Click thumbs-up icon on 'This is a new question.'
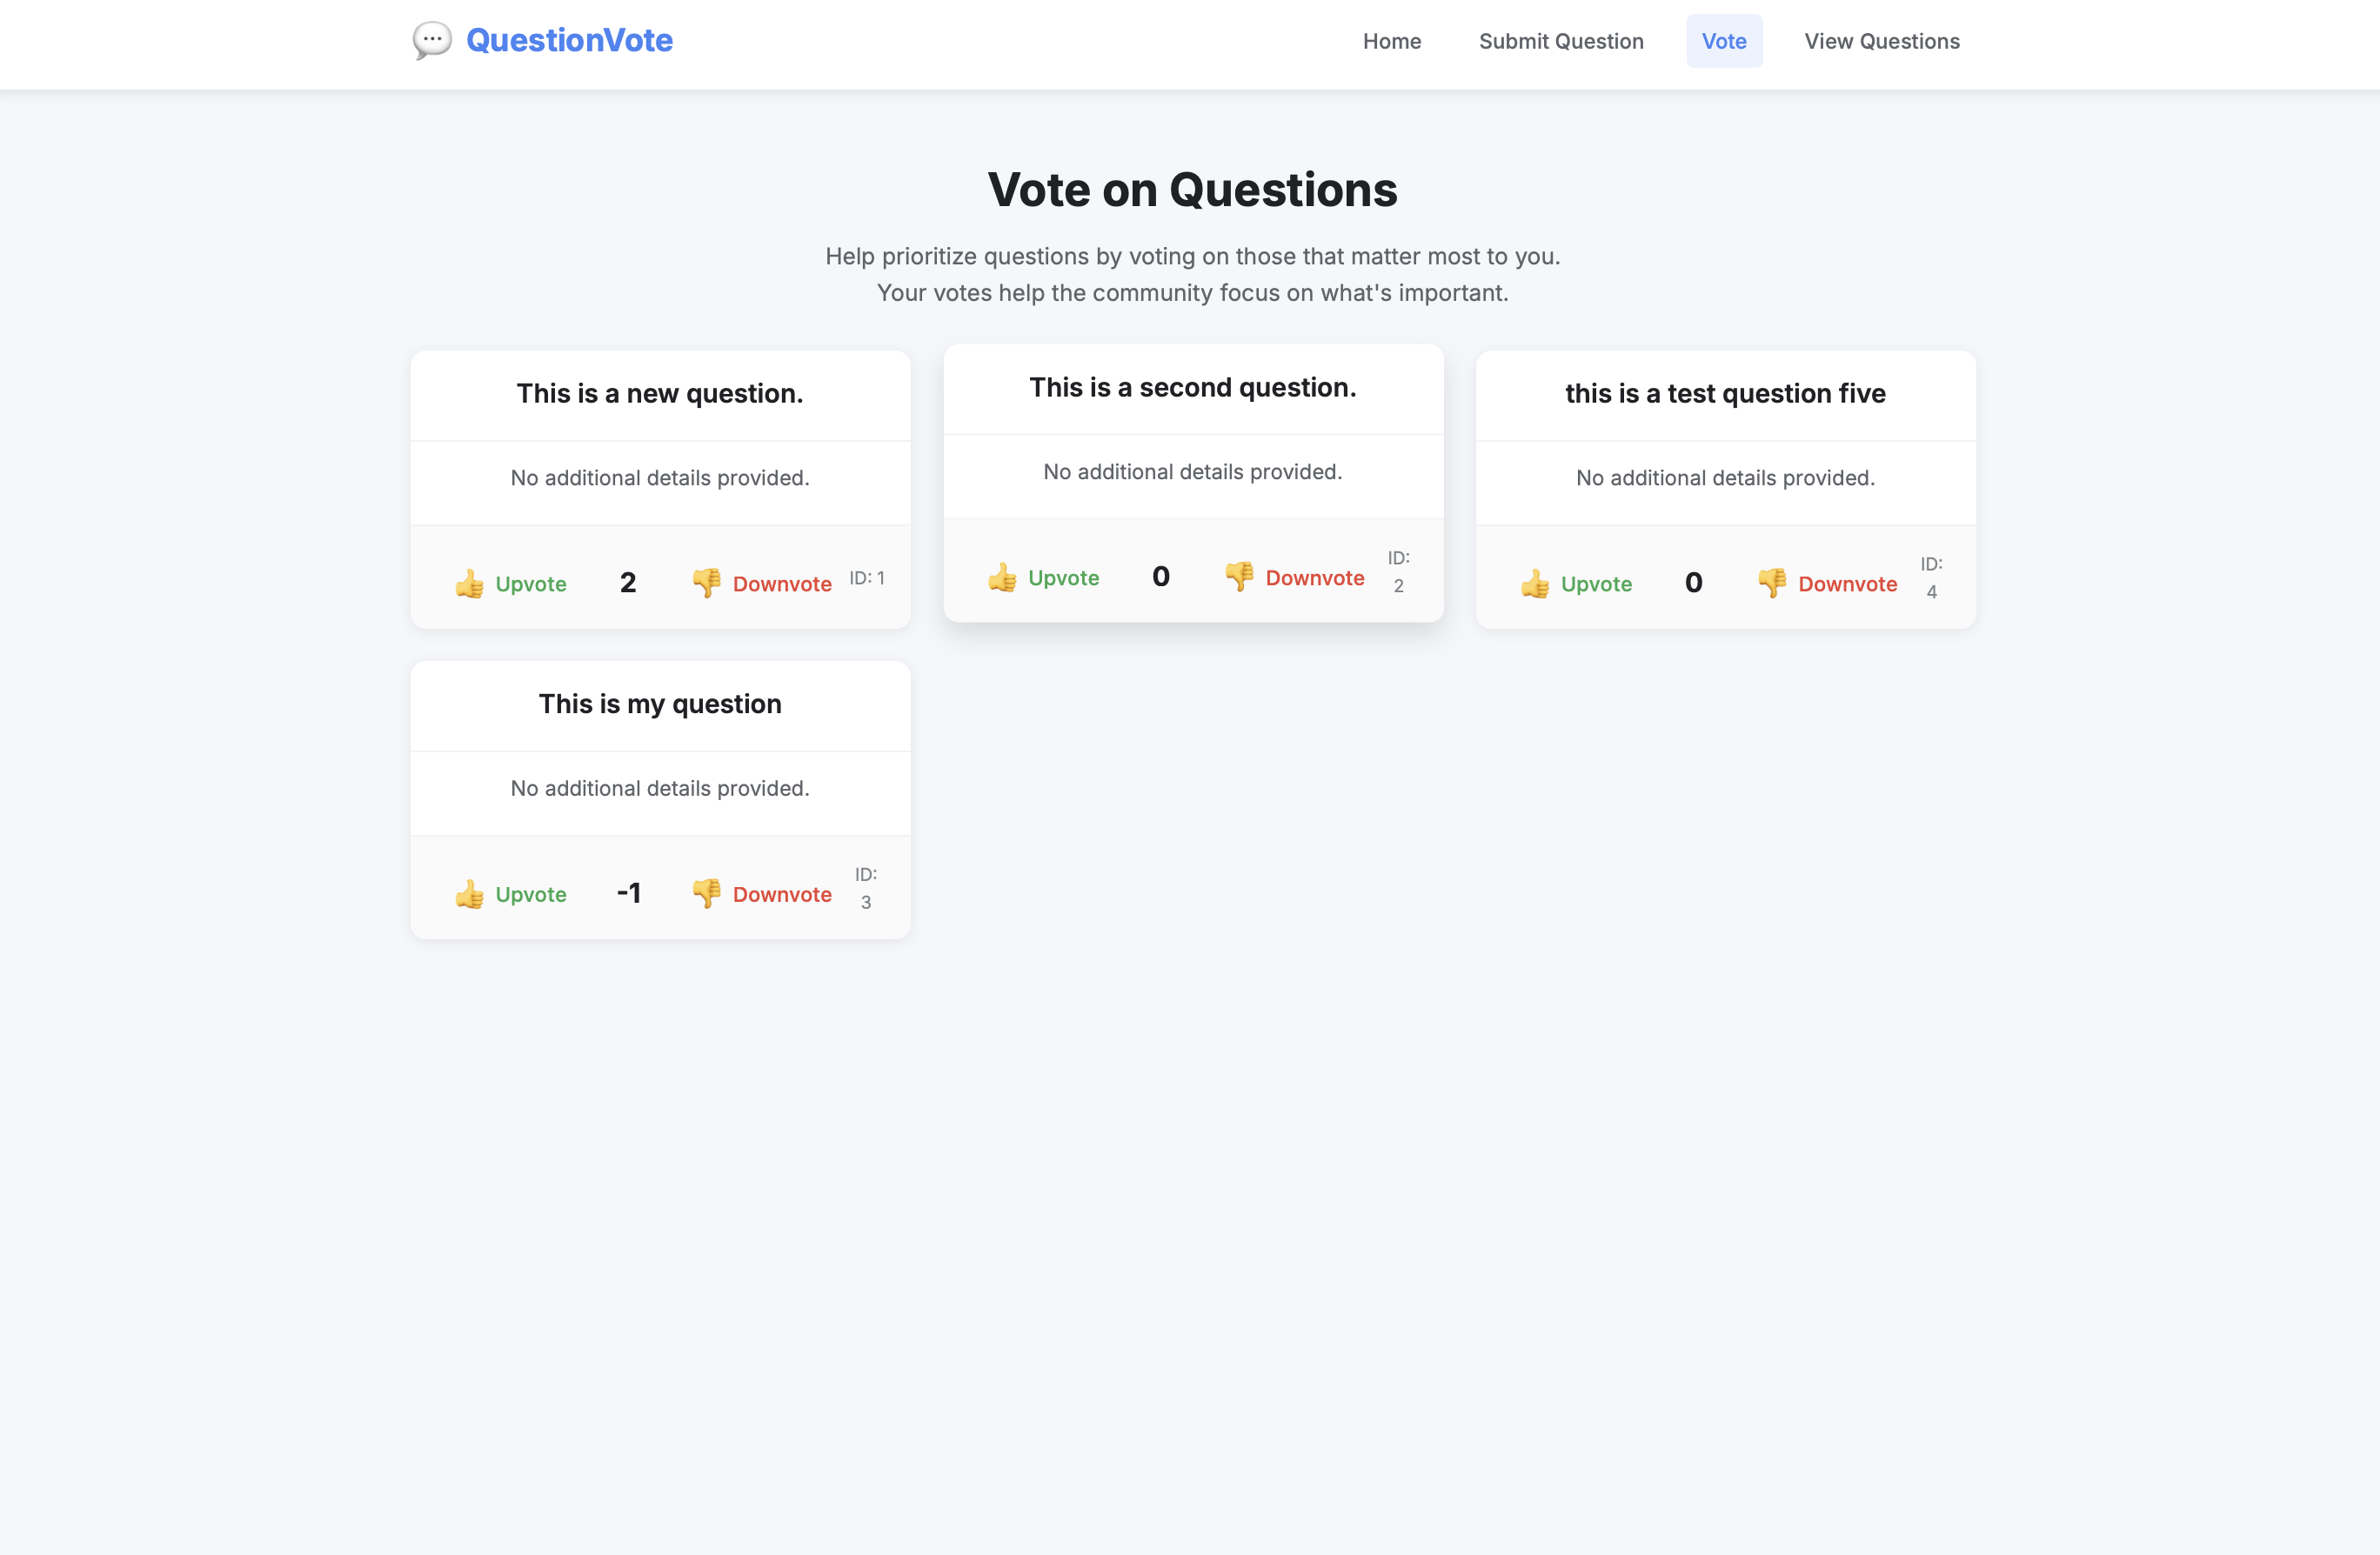Screen dimensions: 2380x1555 click(470, 584)
